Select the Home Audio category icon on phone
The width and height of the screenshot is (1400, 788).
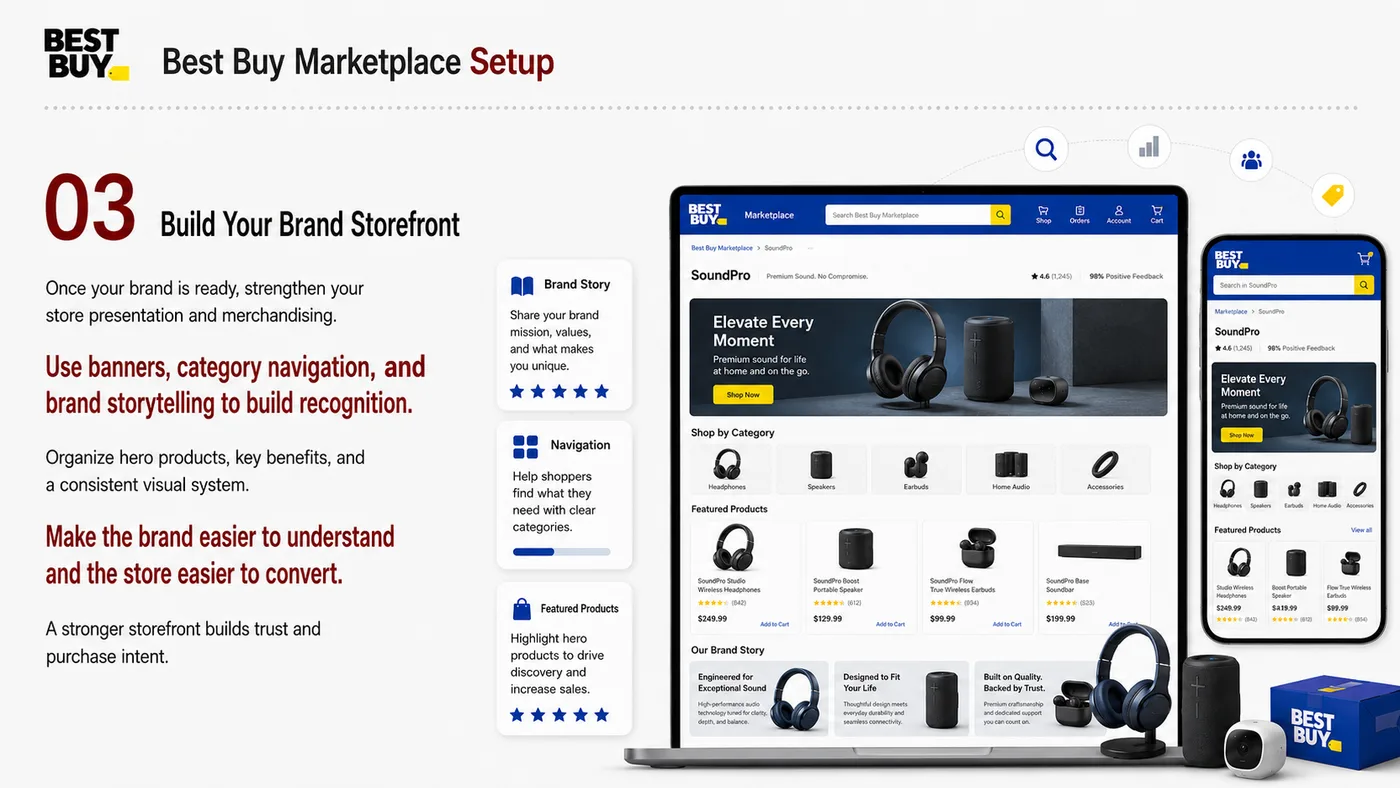(x=1327, y=490)
